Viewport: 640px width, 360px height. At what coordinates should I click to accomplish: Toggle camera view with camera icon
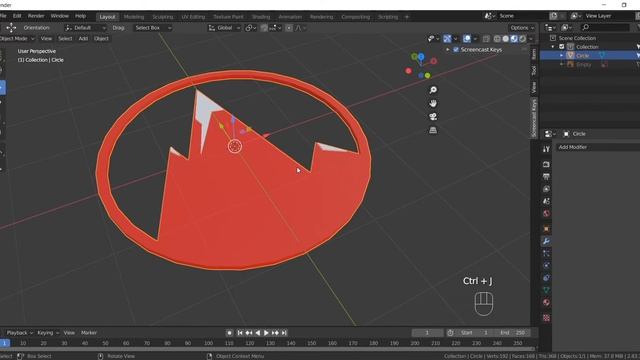click(433, 117)
